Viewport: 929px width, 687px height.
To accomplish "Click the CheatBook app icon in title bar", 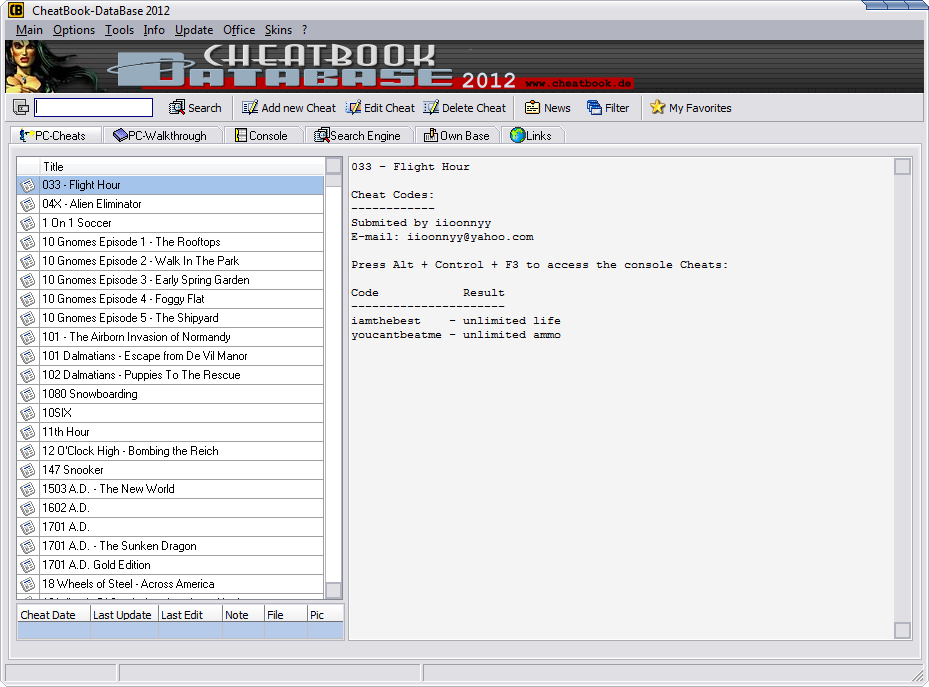I will tap(15, 10).
